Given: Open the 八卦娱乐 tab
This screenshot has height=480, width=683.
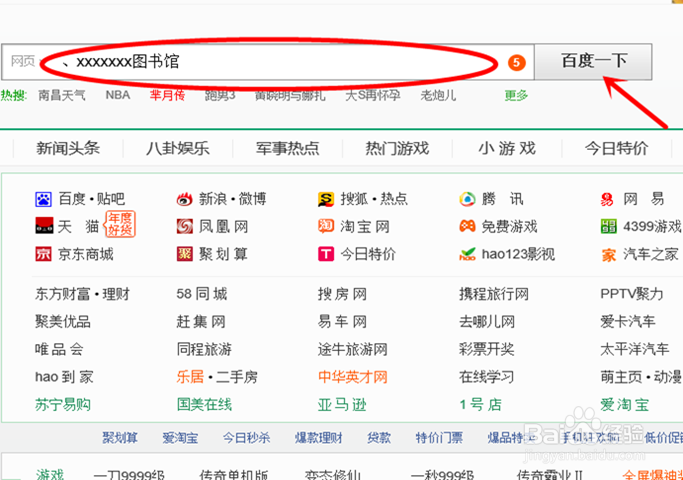Looking at the screenshot, I should tap(178, 149).
